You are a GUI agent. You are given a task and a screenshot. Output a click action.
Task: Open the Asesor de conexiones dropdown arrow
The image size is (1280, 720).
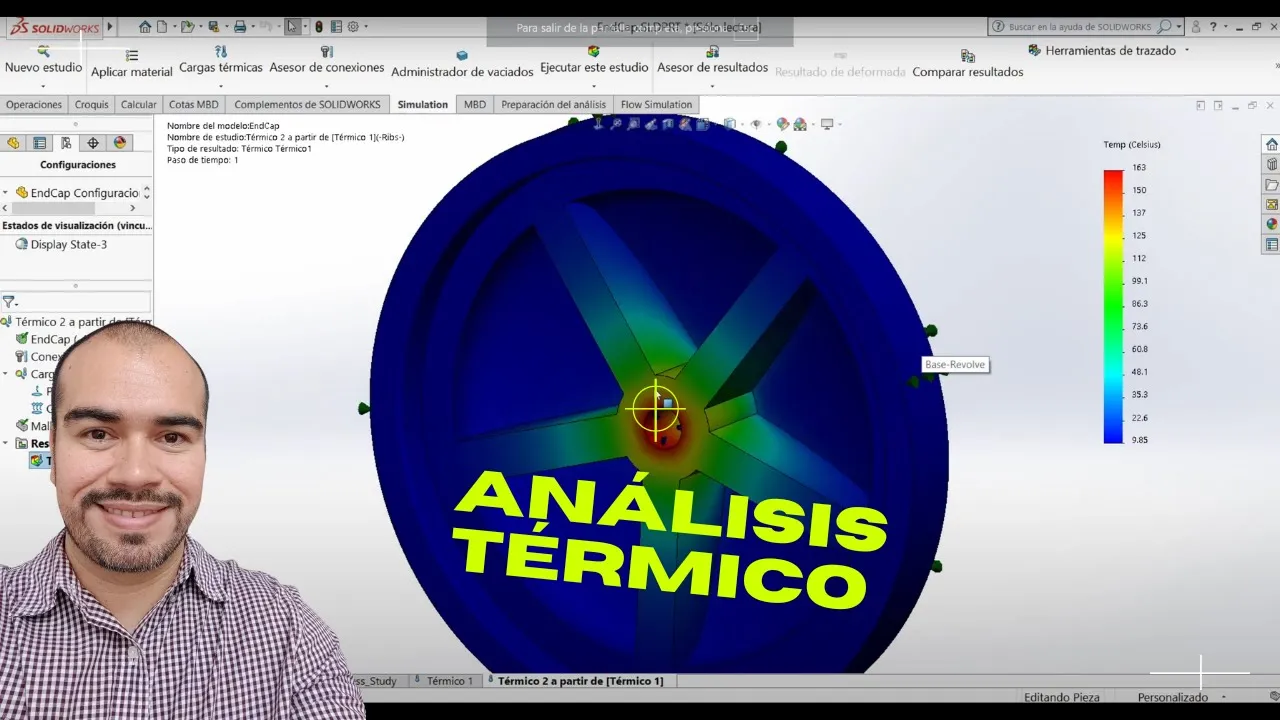point(326,84)
